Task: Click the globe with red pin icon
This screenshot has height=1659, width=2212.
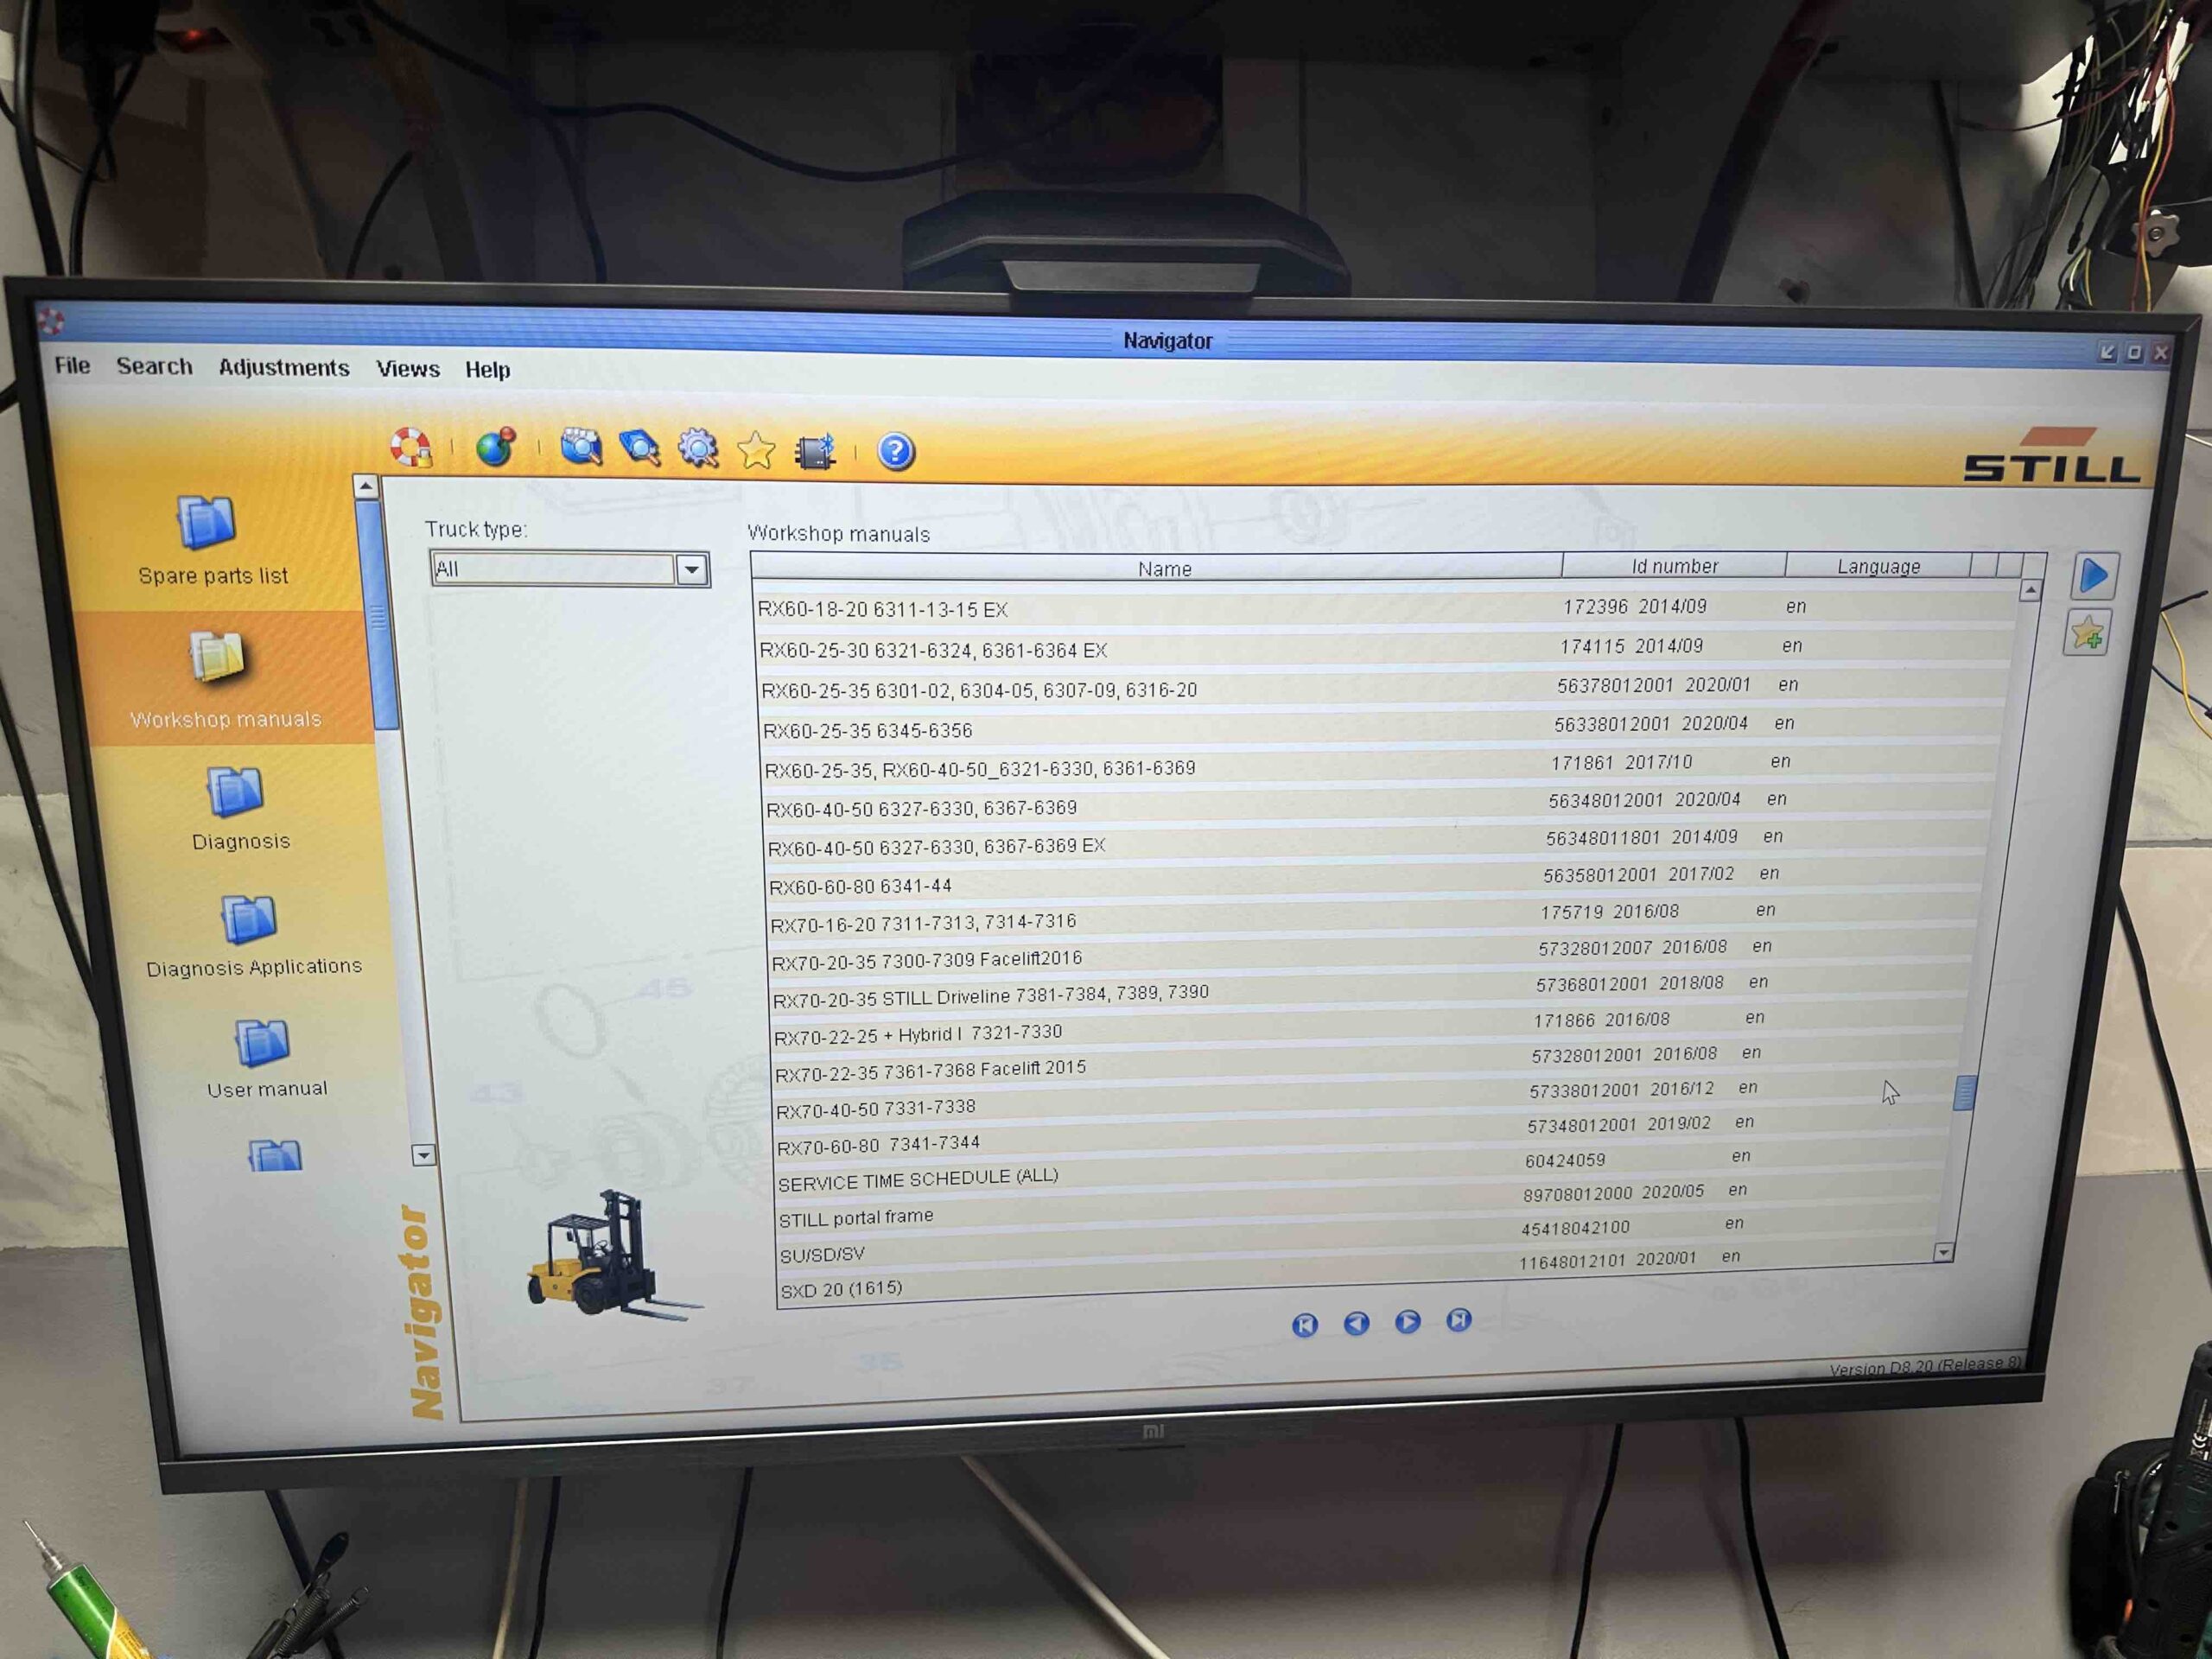Action: tap(496, 447)
